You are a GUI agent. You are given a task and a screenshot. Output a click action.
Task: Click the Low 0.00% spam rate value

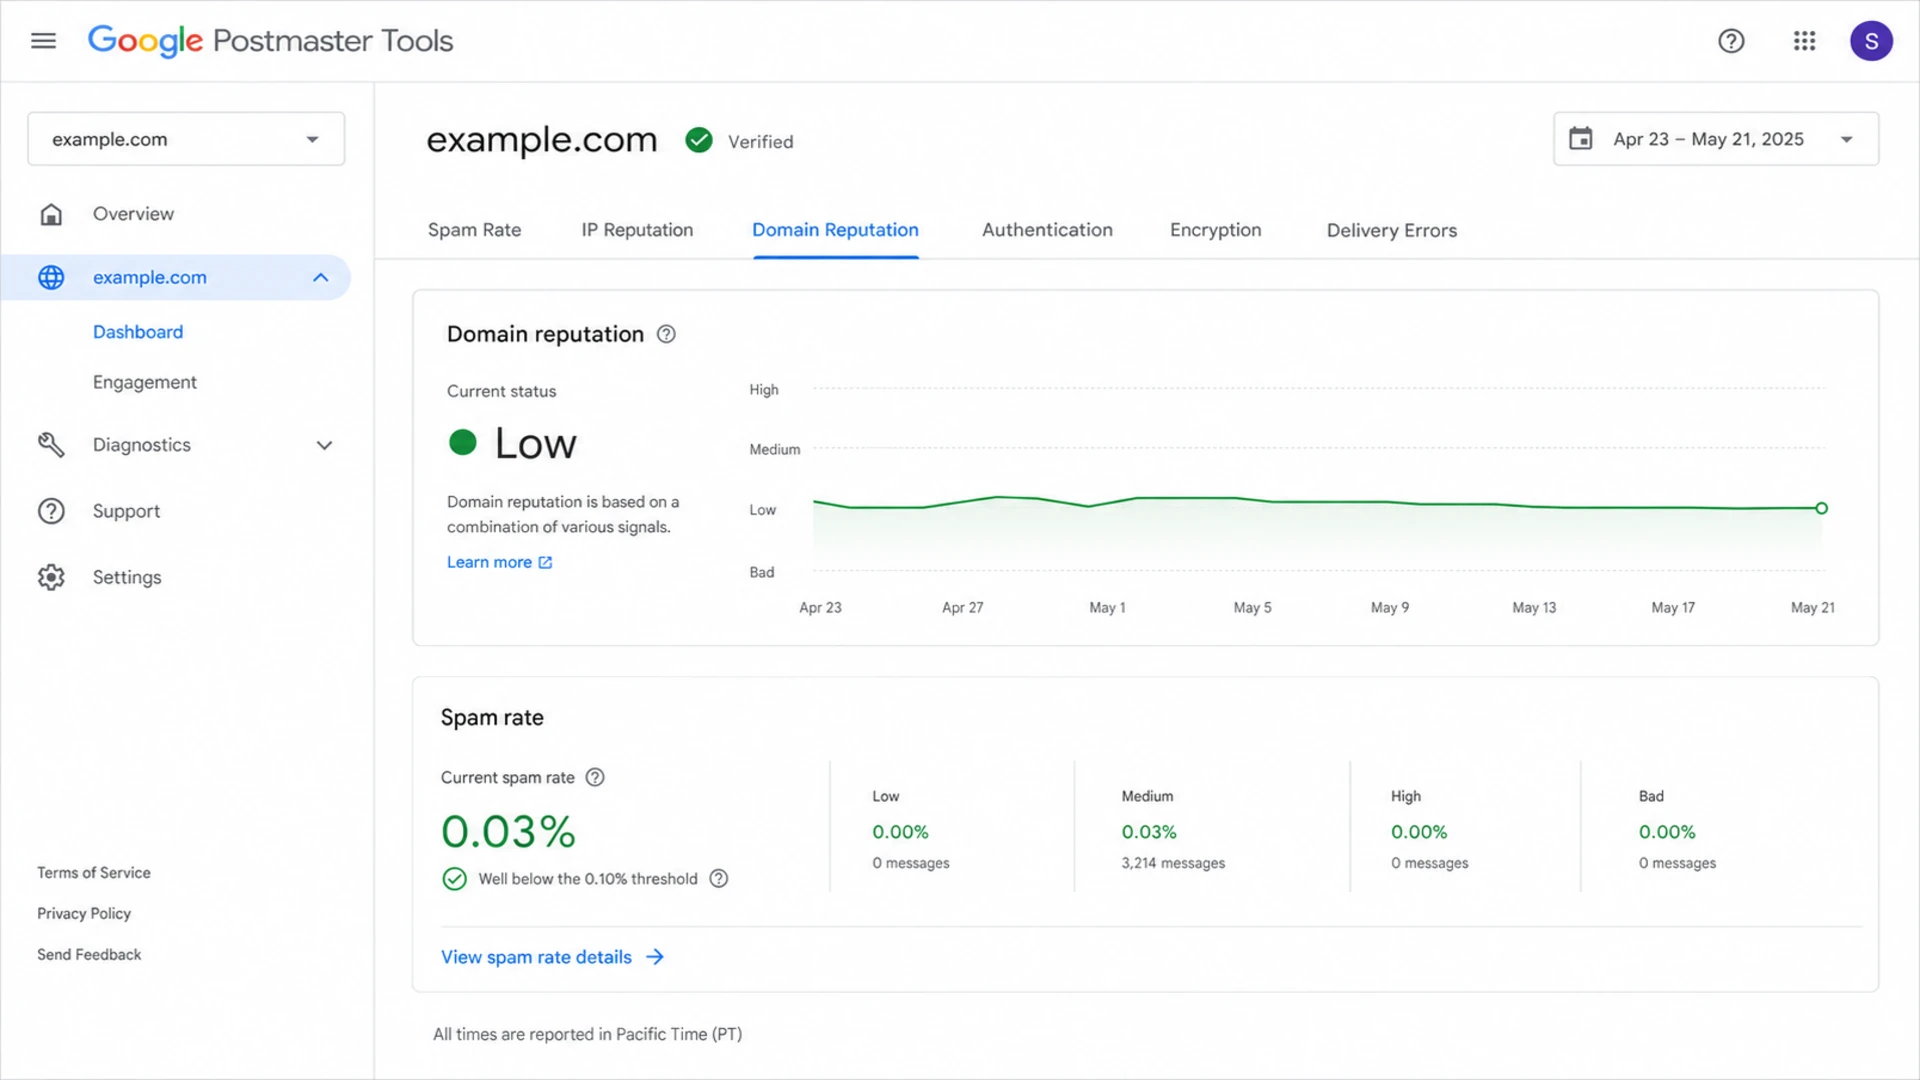pyautogui.click(x=900, y=832)
